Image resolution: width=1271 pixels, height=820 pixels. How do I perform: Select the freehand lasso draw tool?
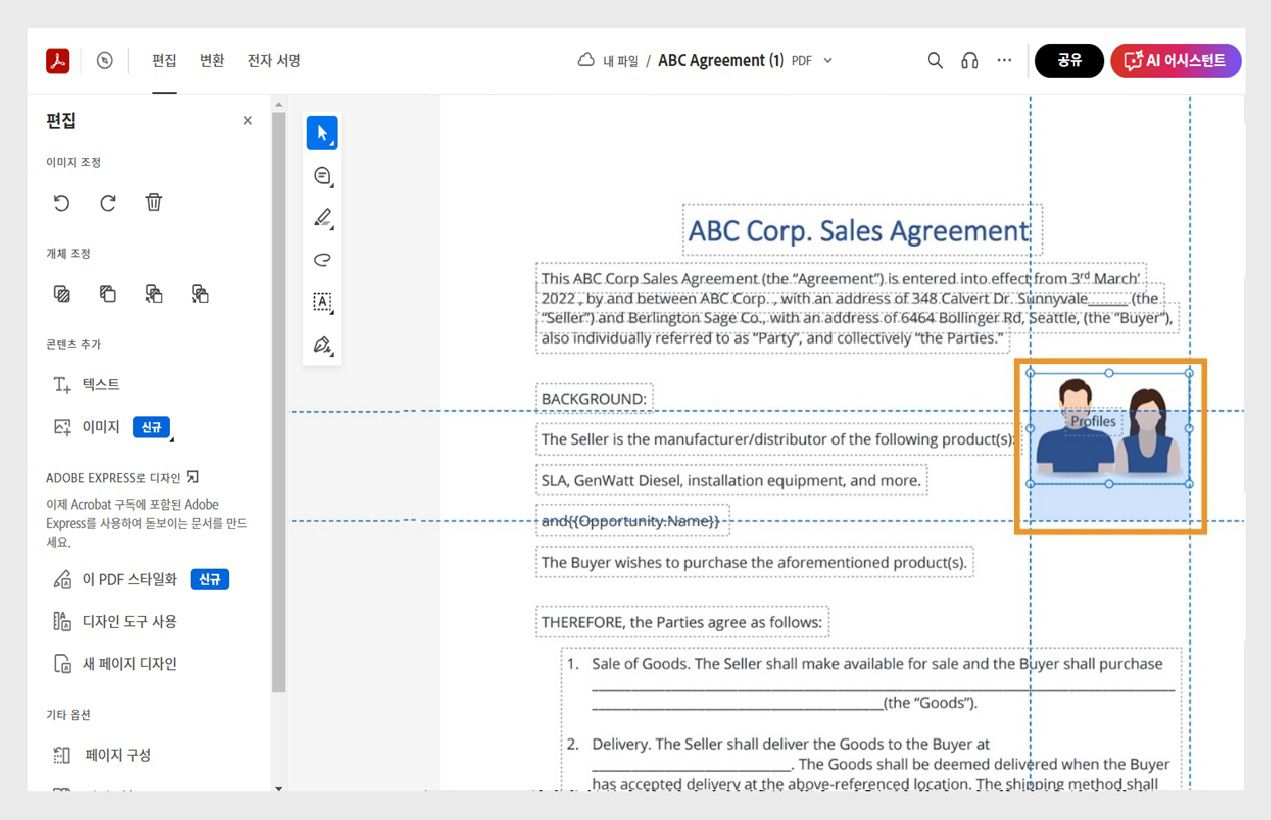point(322,260)
